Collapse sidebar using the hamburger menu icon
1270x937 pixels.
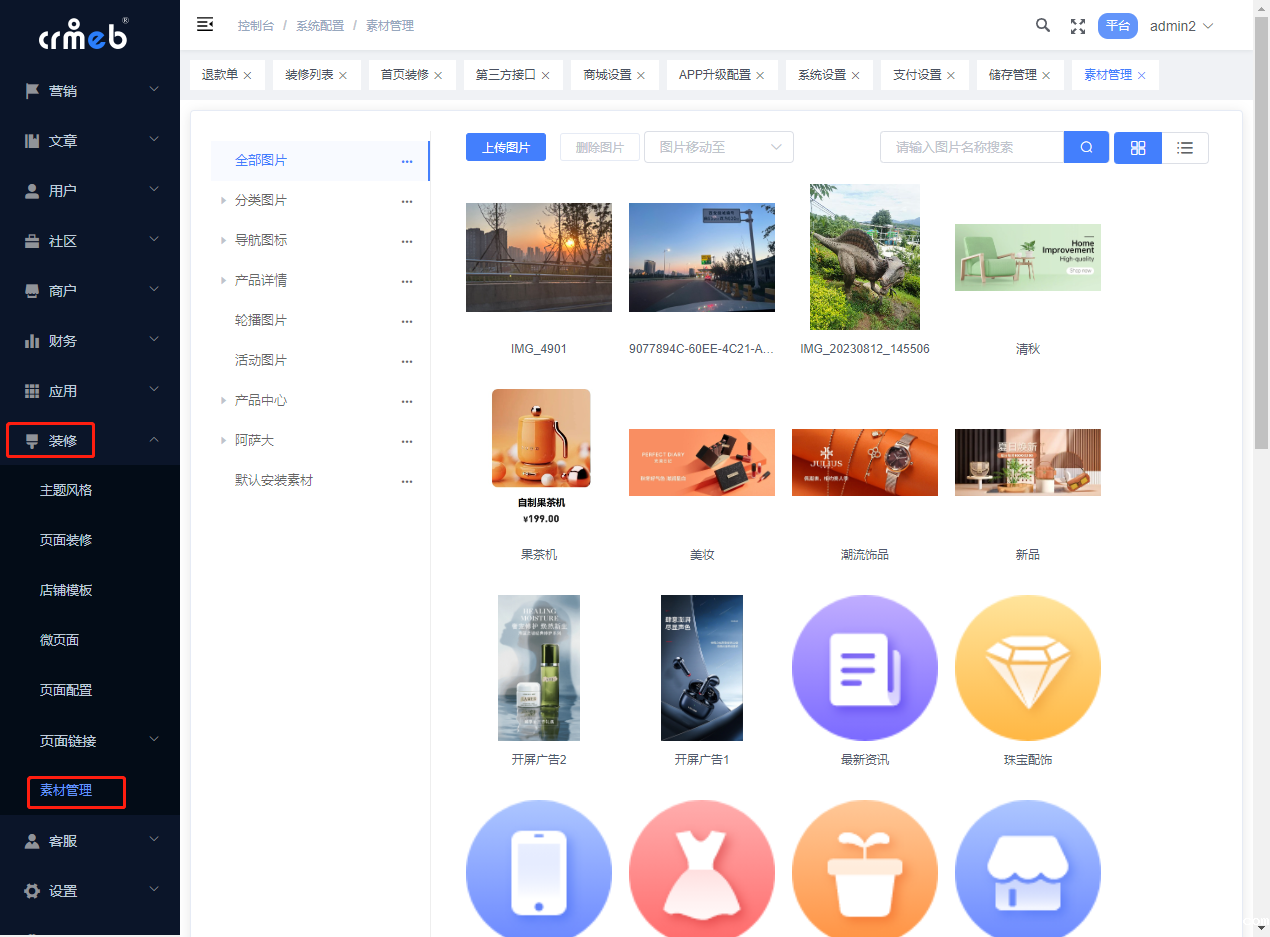tap(205, 25)
